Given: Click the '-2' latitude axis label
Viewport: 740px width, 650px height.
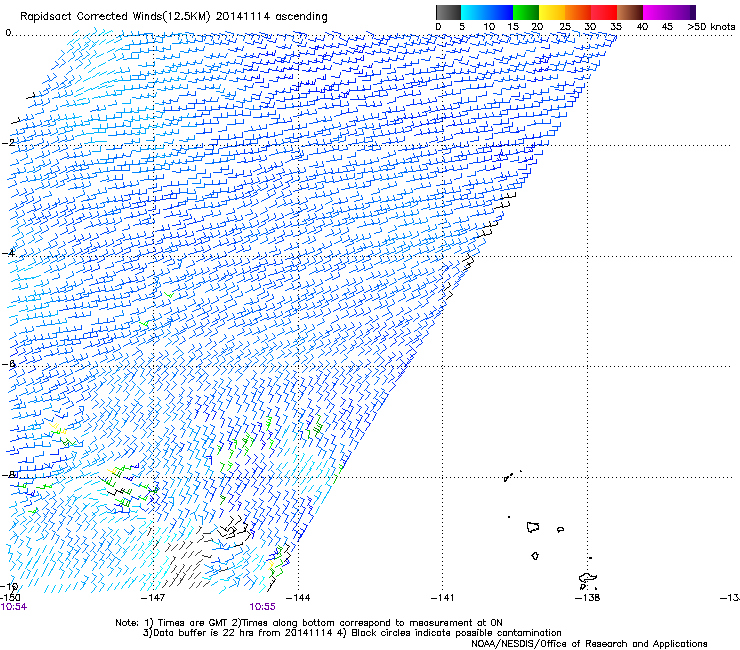Looking at the screenshot, I should point(8,143).
